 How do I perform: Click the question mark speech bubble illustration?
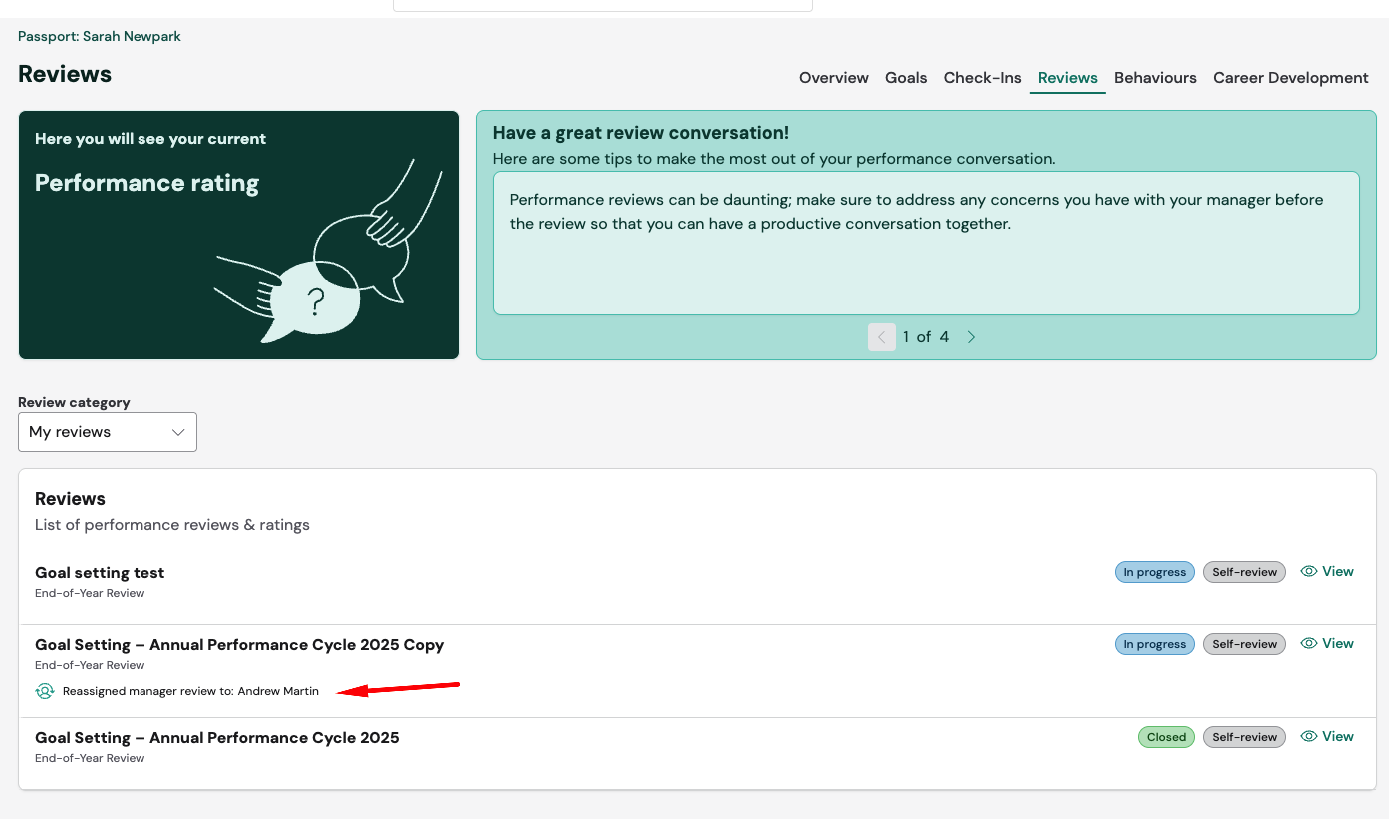pyautogui.click(x=315, y=300)
